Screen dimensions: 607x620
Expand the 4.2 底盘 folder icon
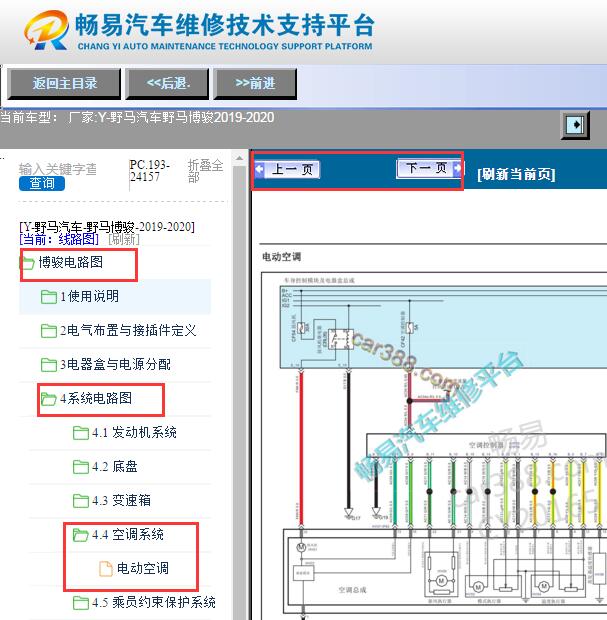click(81, 467)
